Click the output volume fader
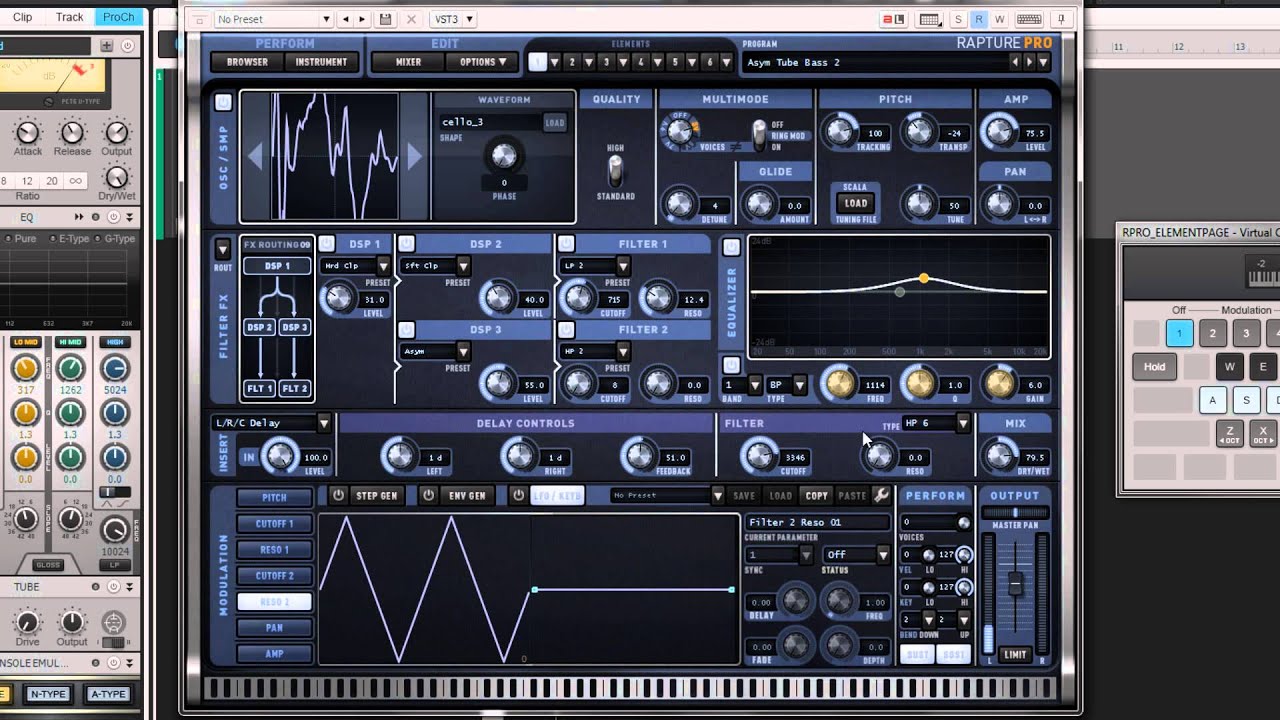1280x720 pixels. click(1015, 584)
